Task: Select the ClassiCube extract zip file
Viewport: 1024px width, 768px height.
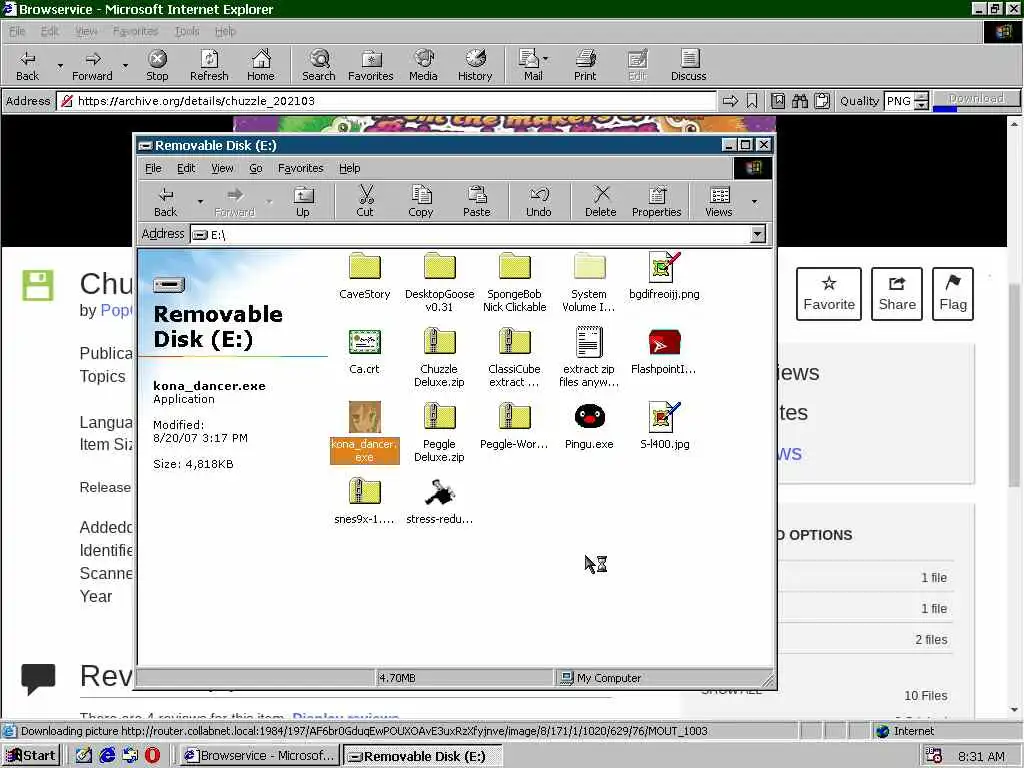Action: click(x=515, y=358)
